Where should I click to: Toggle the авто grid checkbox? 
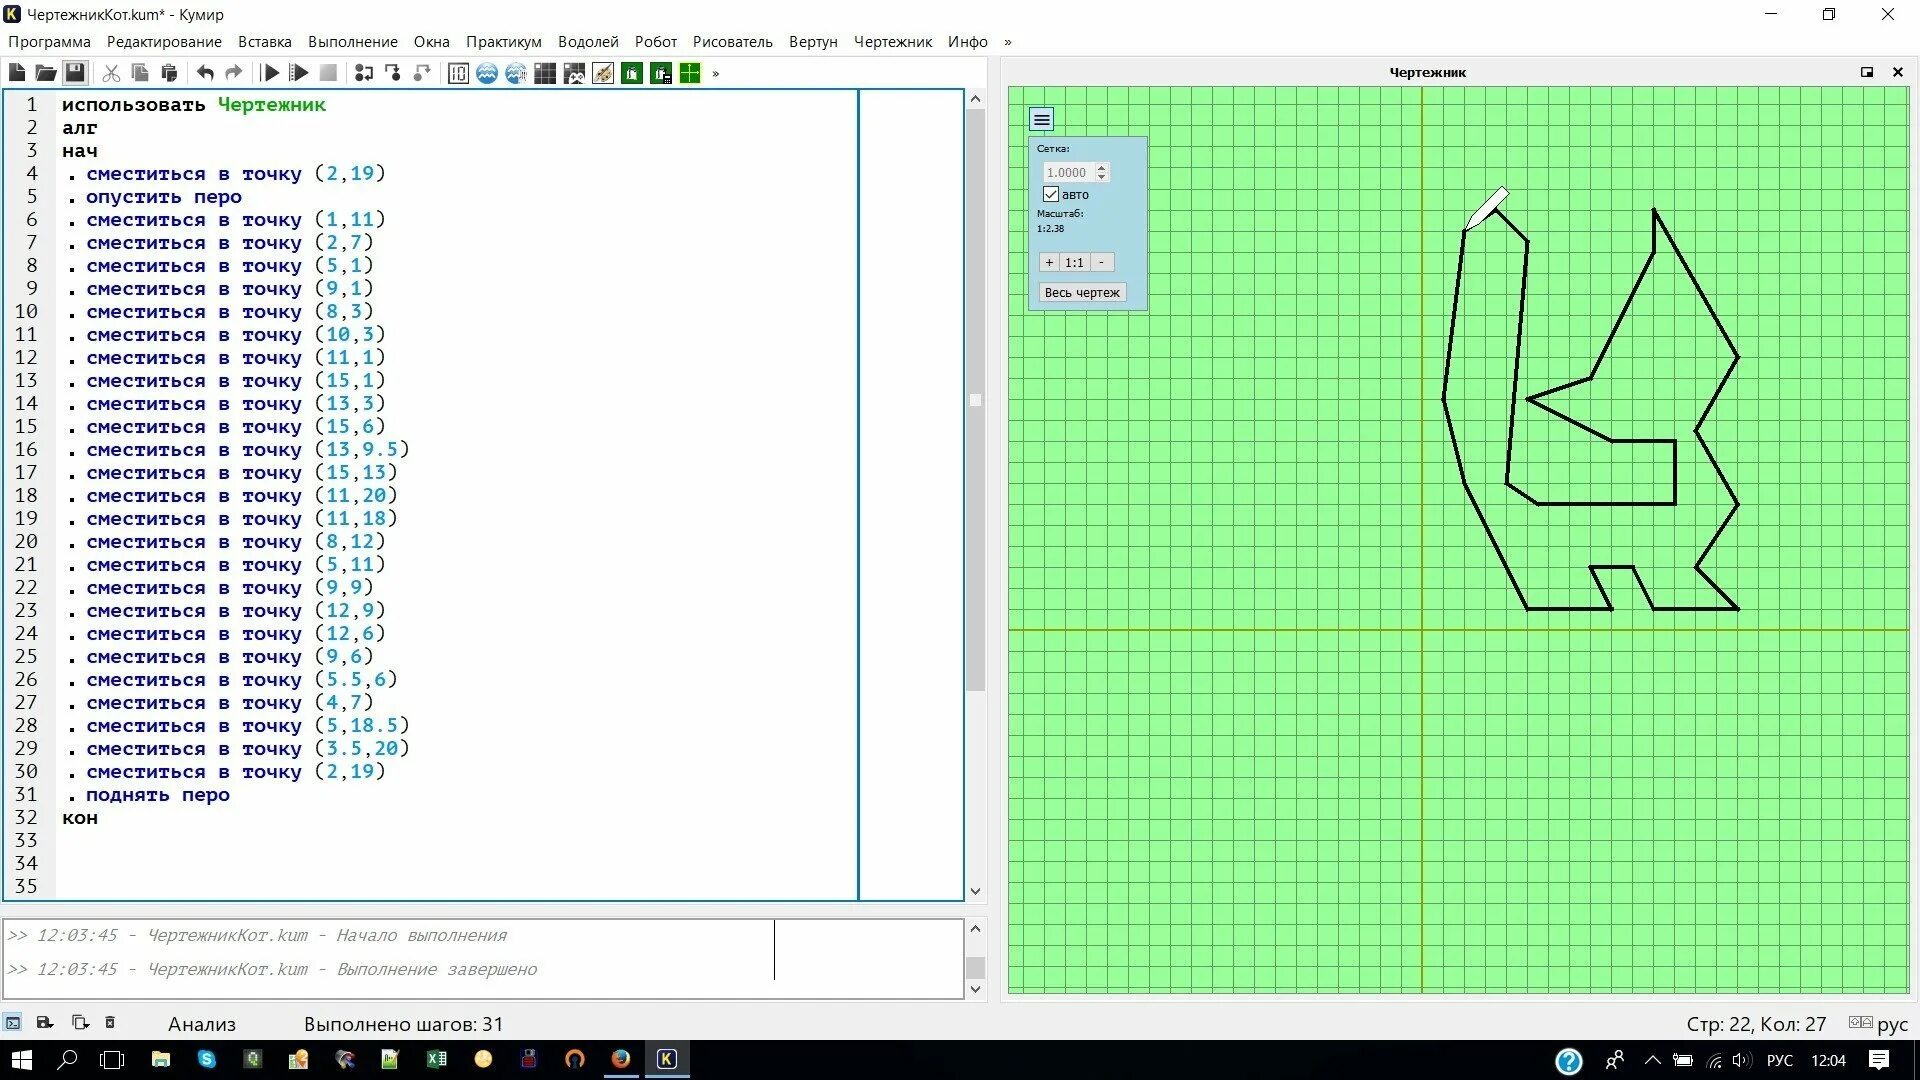coord(1051,194)
